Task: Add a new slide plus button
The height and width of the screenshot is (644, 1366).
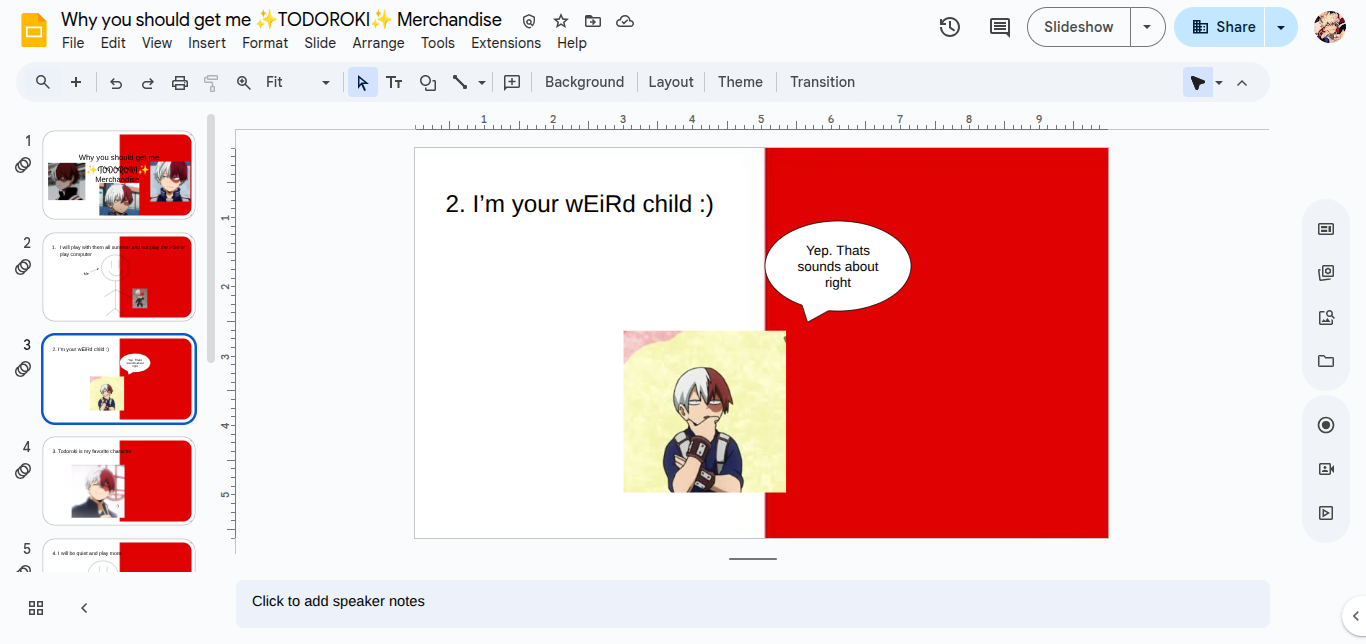Action: [76, 82]
